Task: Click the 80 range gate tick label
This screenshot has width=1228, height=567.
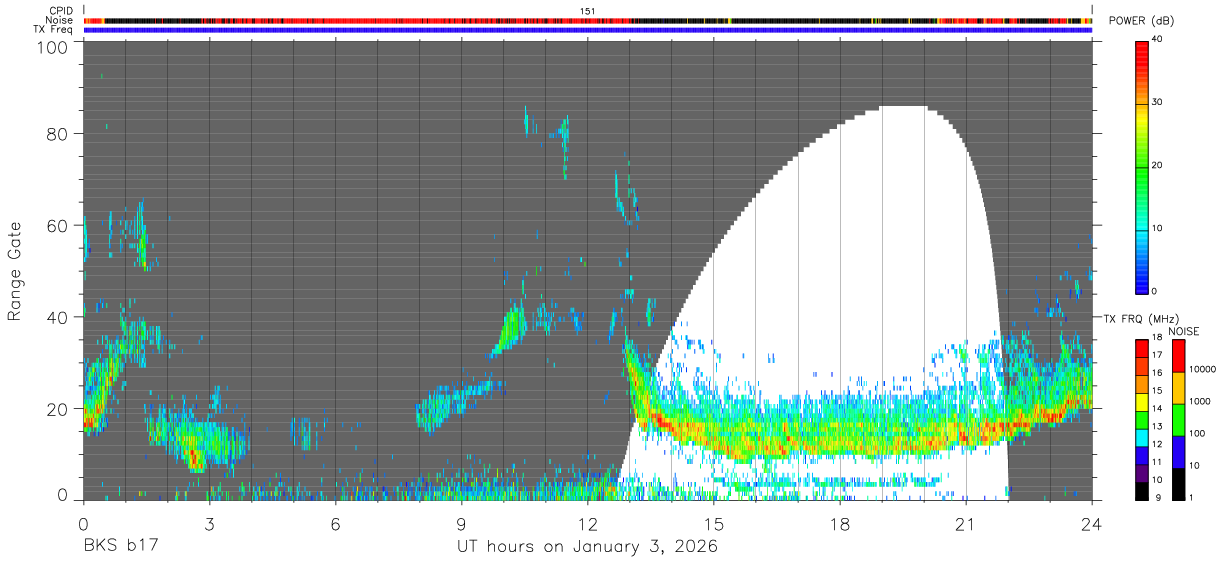Action: tap(56, 134)
